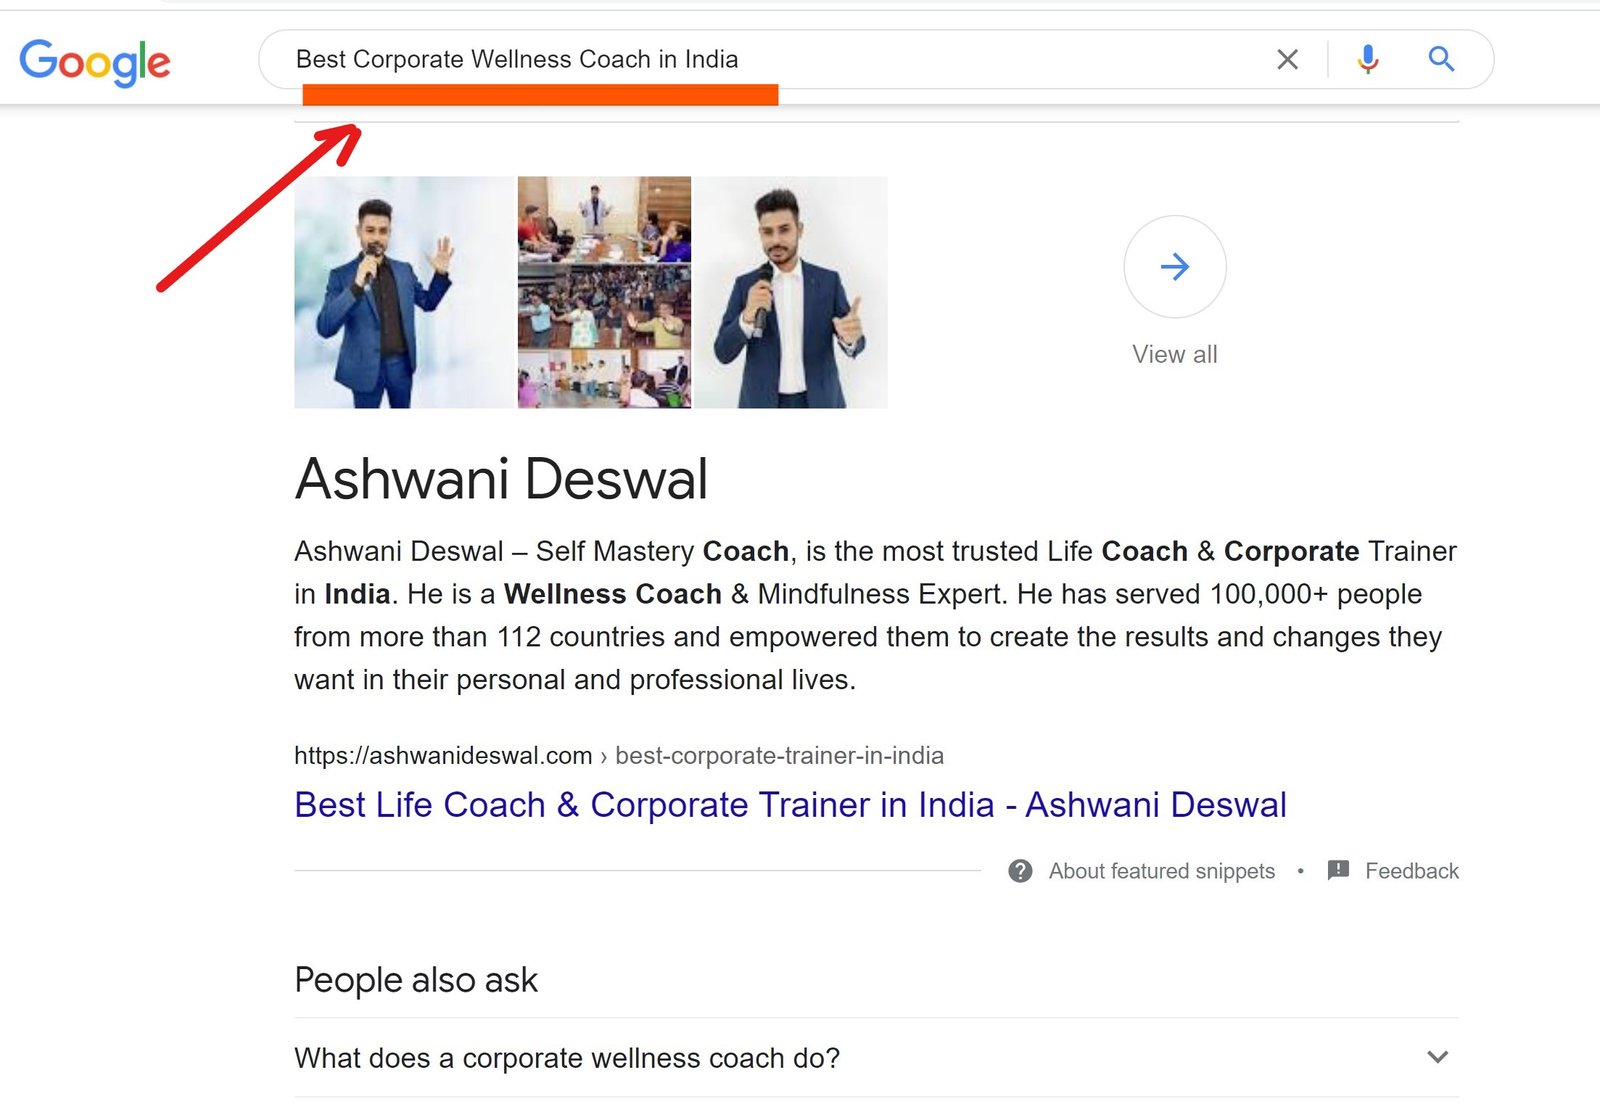1600x1118 pixels.
Task: Click the View all arrow circle
Action: 1175,267
